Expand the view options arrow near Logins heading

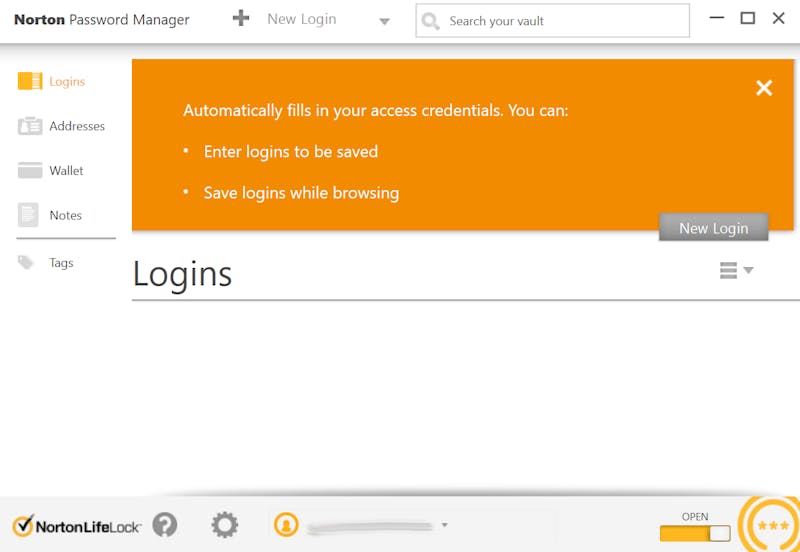pyautogui.click(x=748, y=270)
